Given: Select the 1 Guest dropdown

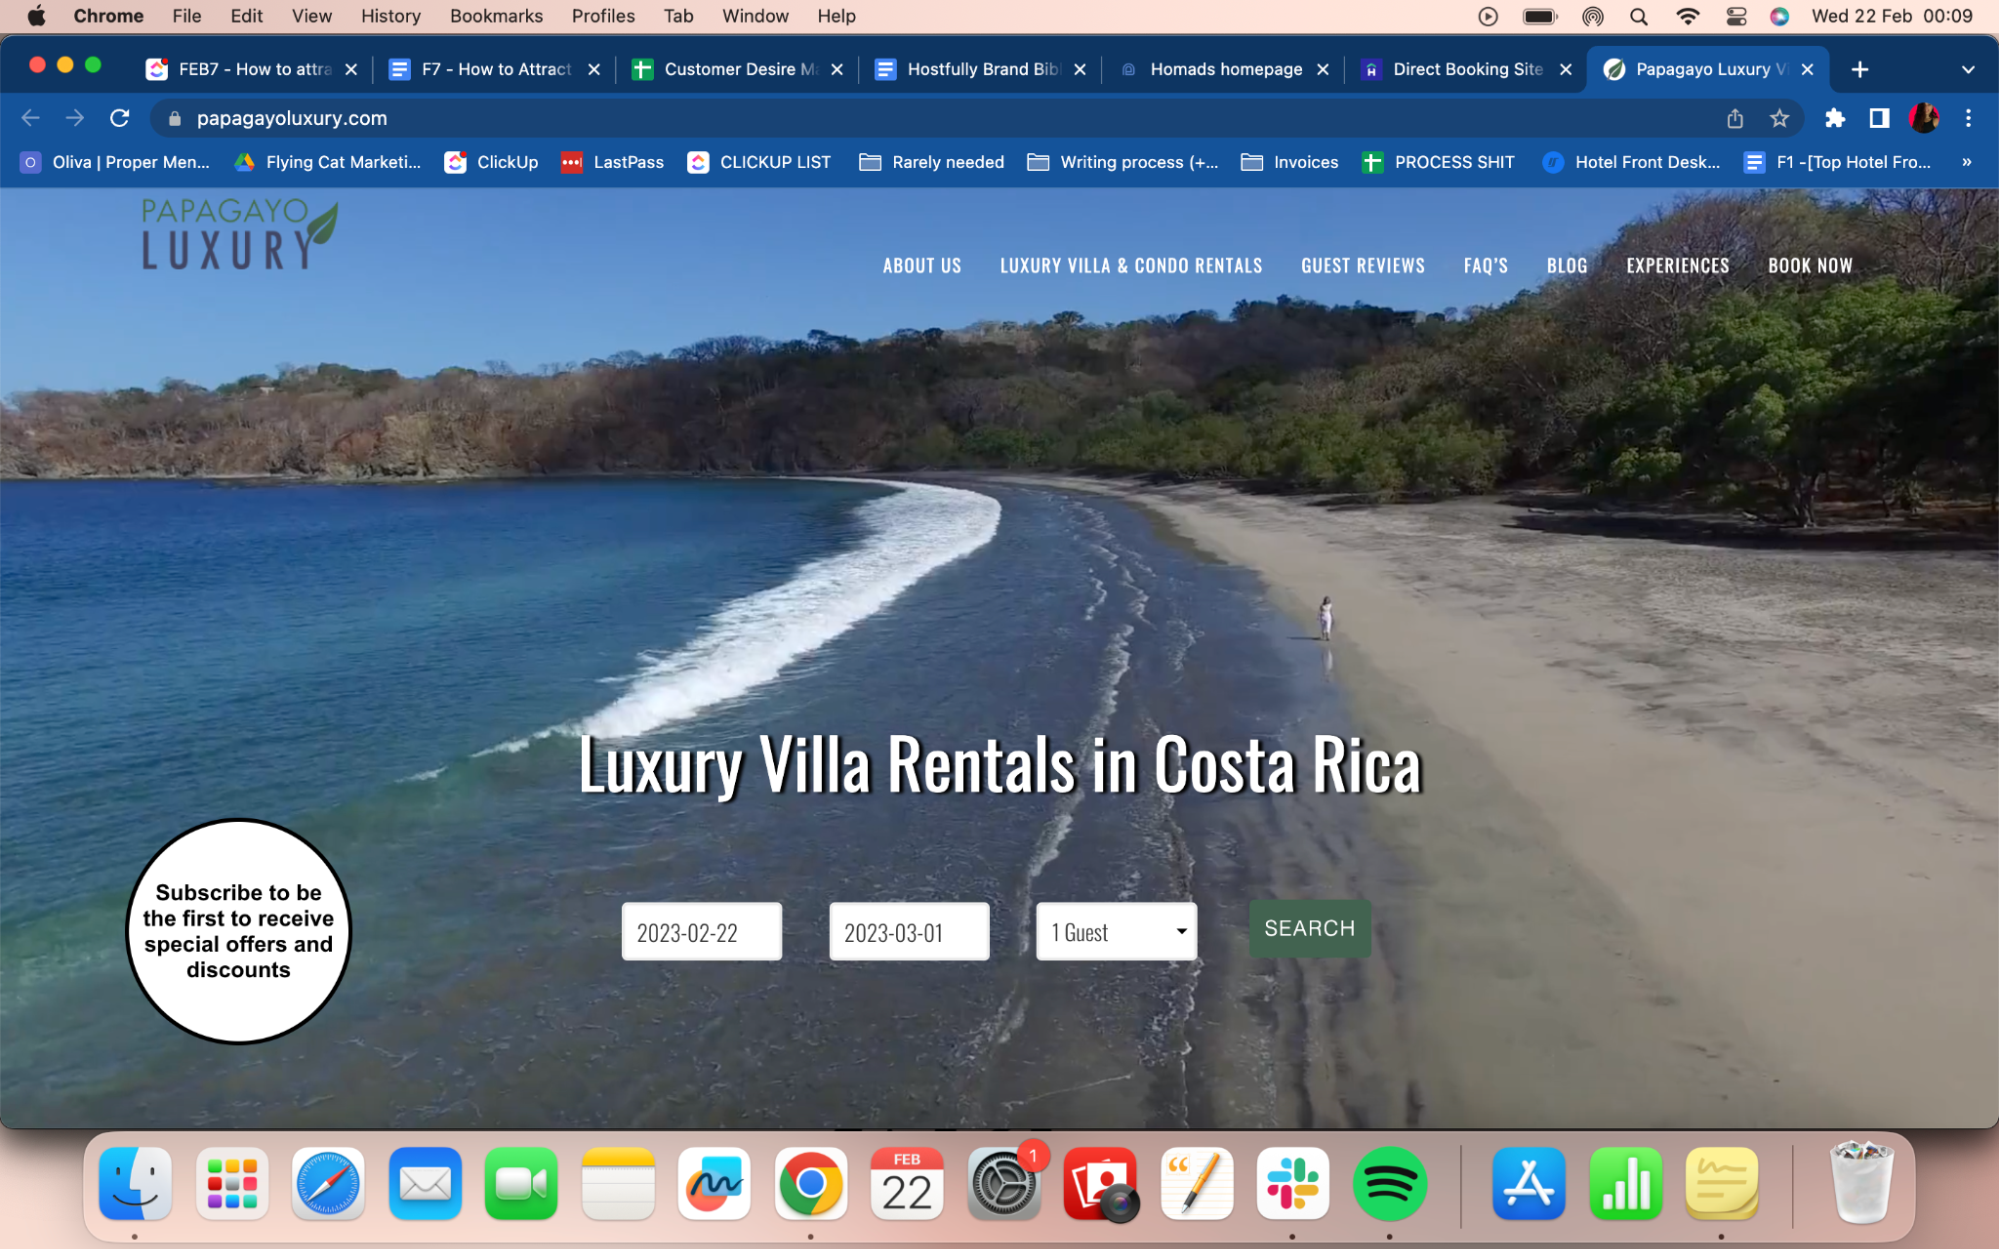Looking at the screenshot, I should pyautogui.click(x=1116, y=930).
